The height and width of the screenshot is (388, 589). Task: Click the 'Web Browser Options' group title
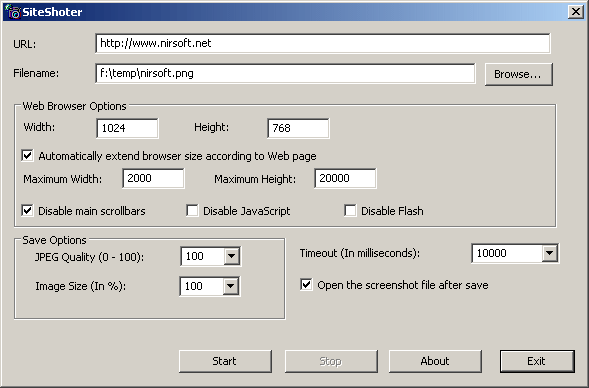74,106
